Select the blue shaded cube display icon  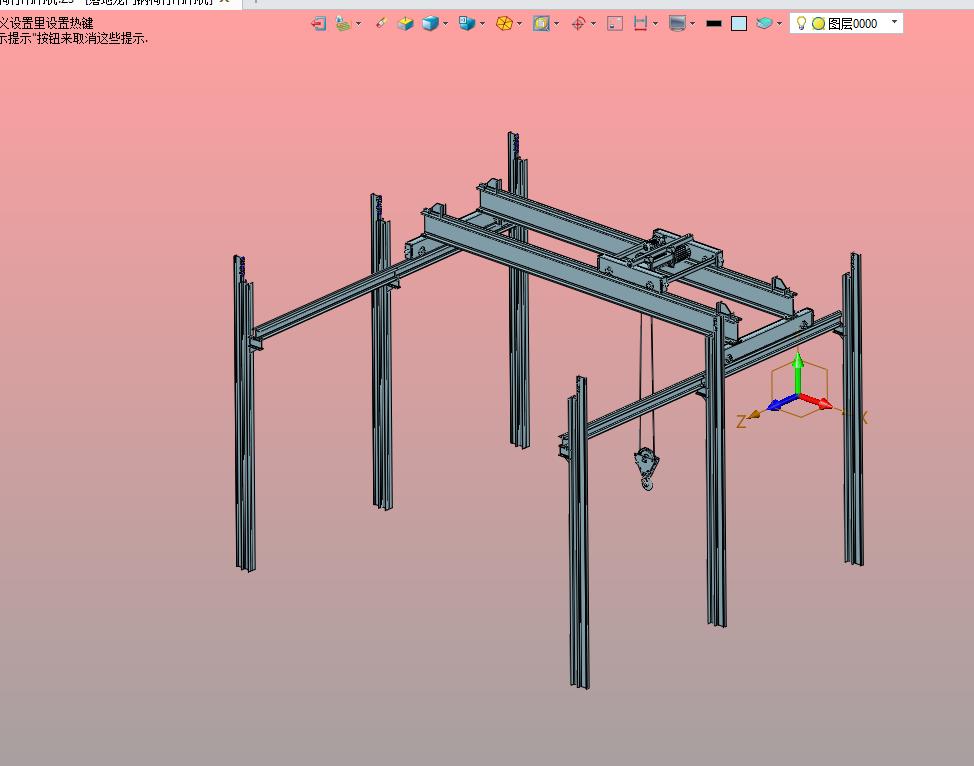[x=430, y=23]
